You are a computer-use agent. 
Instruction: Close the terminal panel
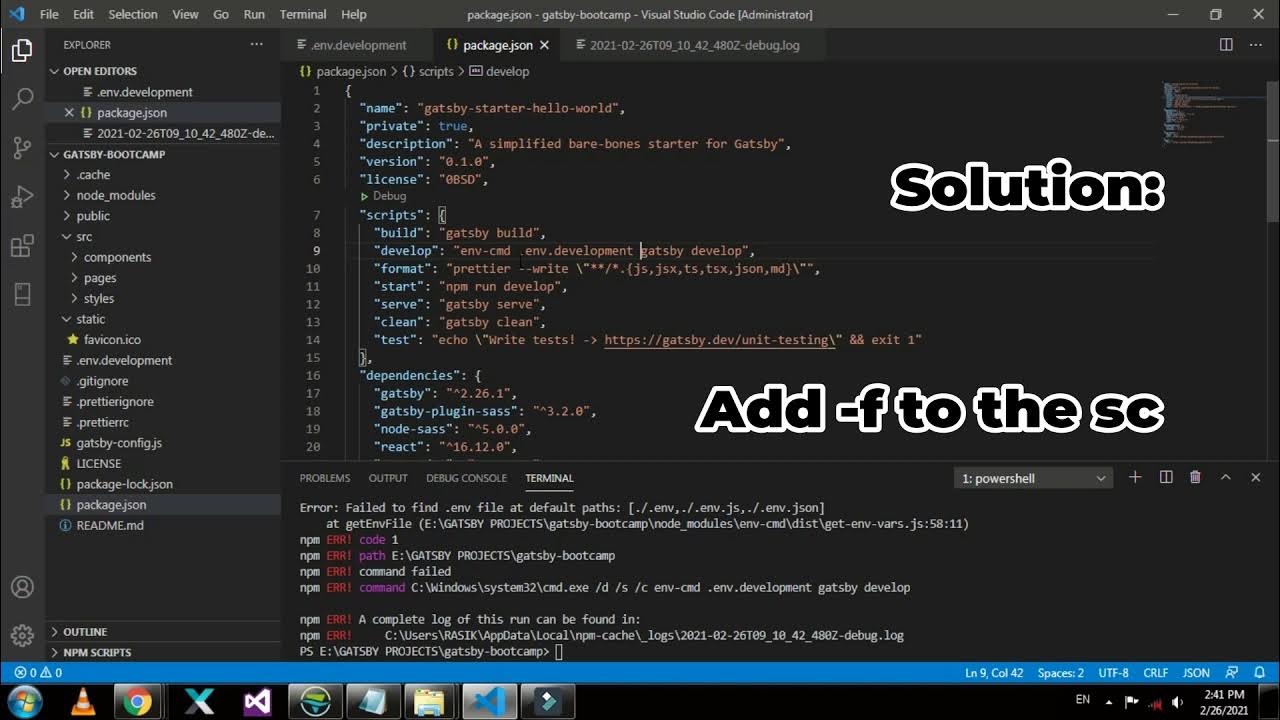click(x=1256, y=478)
